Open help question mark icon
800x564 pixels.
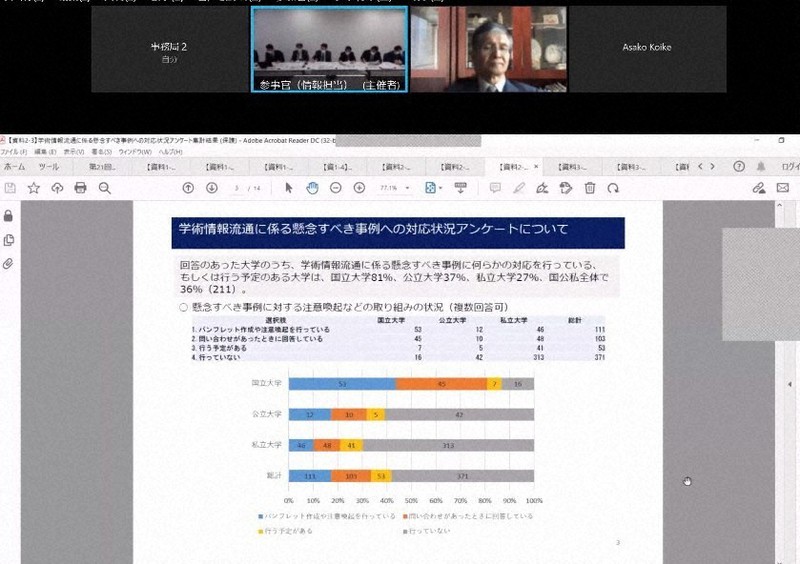(x=739, y=166)
